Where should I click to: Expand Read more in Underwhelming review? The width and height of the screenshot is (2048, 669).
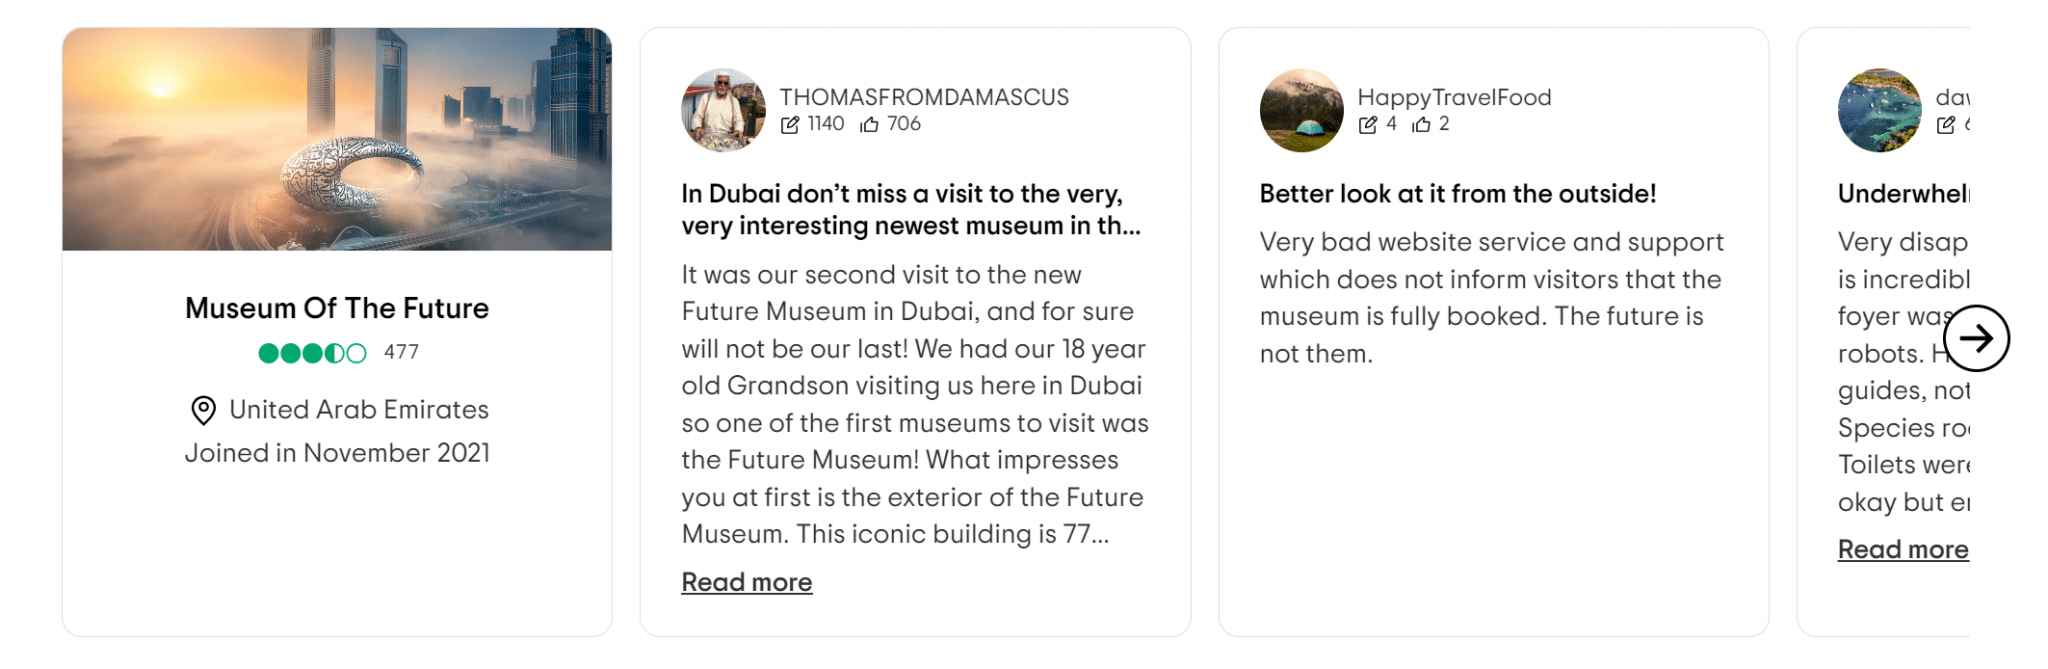[x=1902, y=549]
